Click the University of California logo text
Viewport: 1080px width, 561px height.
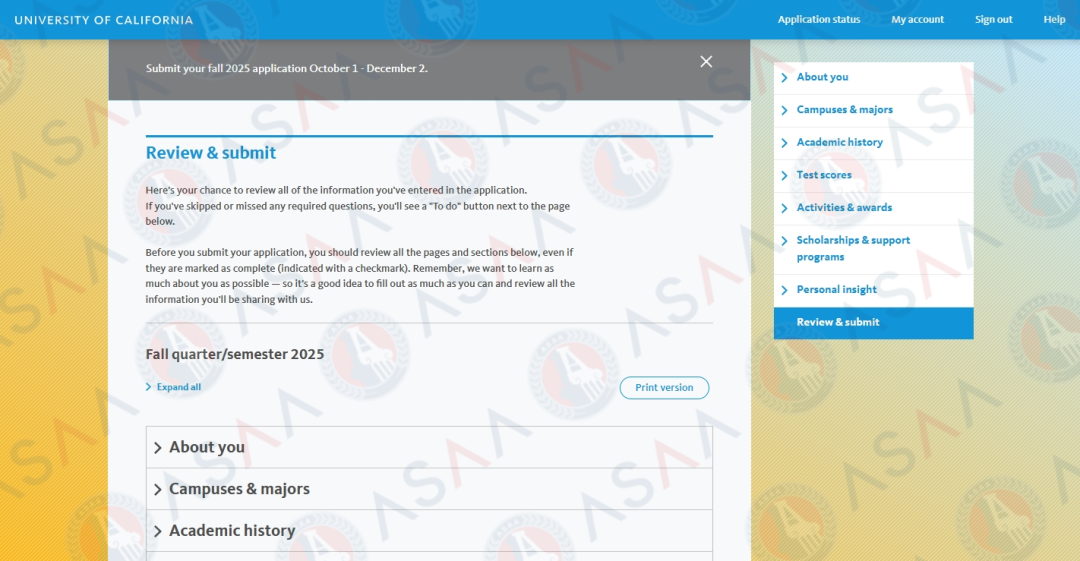[104, 20]
